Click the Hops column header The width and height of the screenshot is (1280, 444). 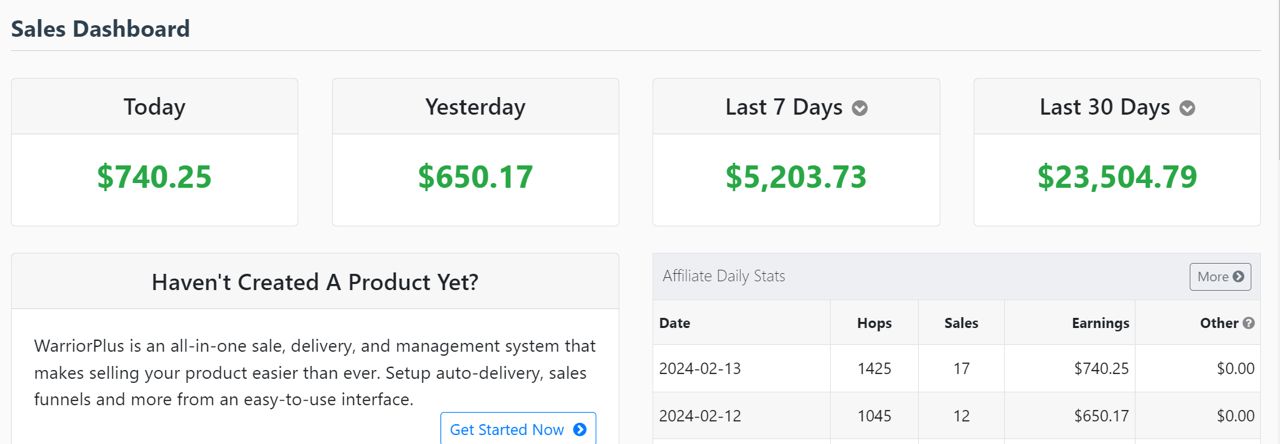coord(874,323)
